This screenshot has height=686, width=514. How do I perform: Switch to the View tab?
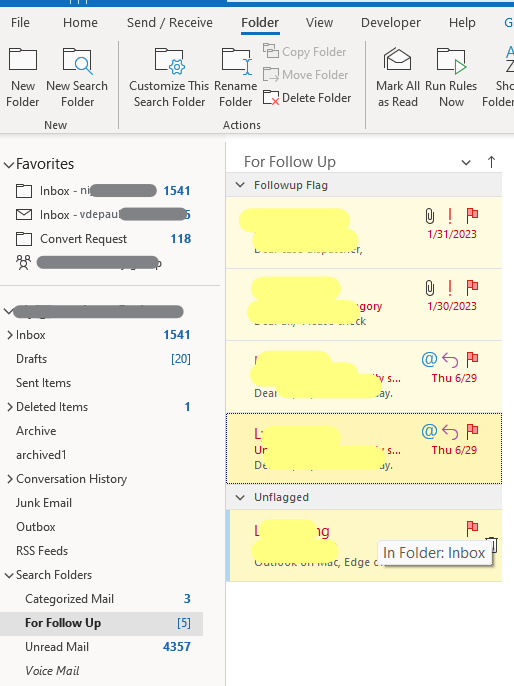319,22
